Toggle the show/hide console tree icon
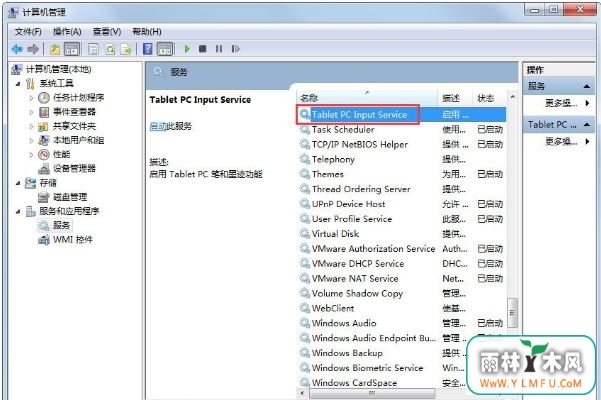Image resolution: width=601 pixels, height=400 pixels. click(x=72, y=49)
